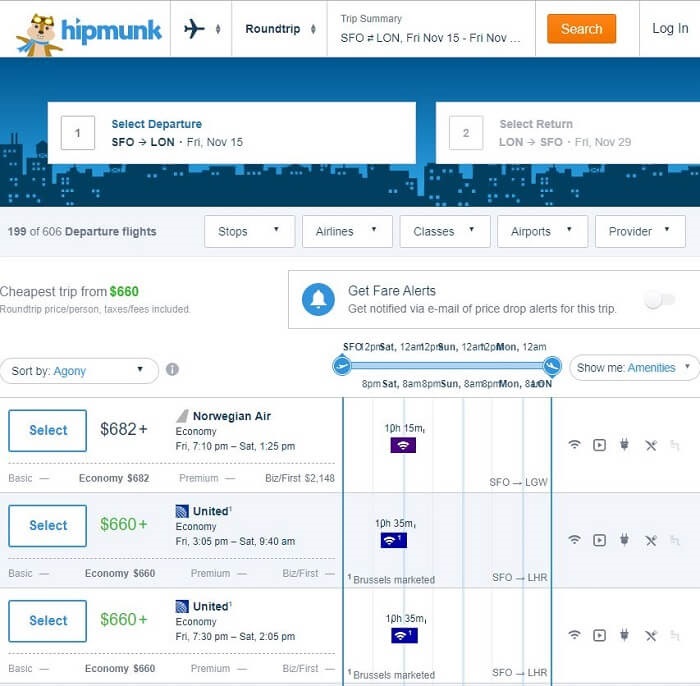Open the Airports filter dropdown
Screen dimensions: 700x686
coord(542,231)
